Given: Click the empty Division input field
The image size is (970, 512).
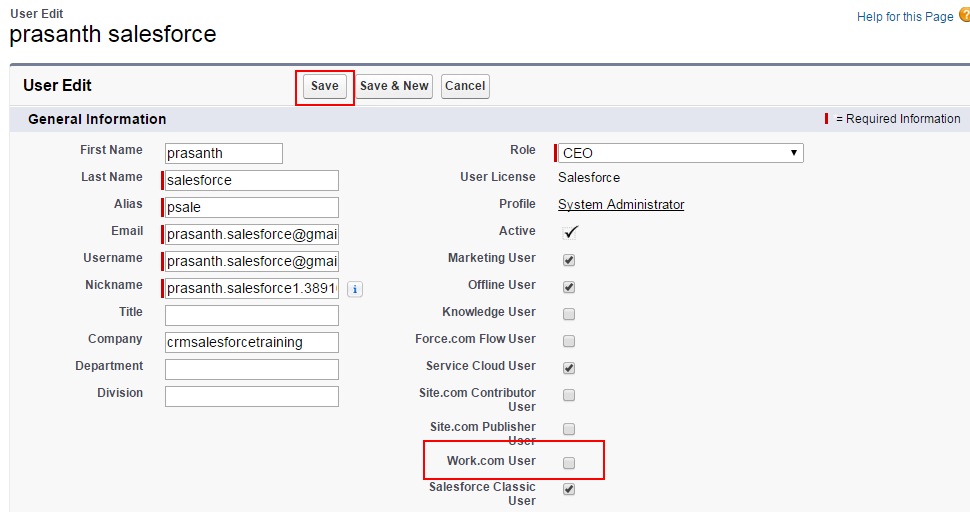Looking at the screenshot, I should click(x=252, y=396).
